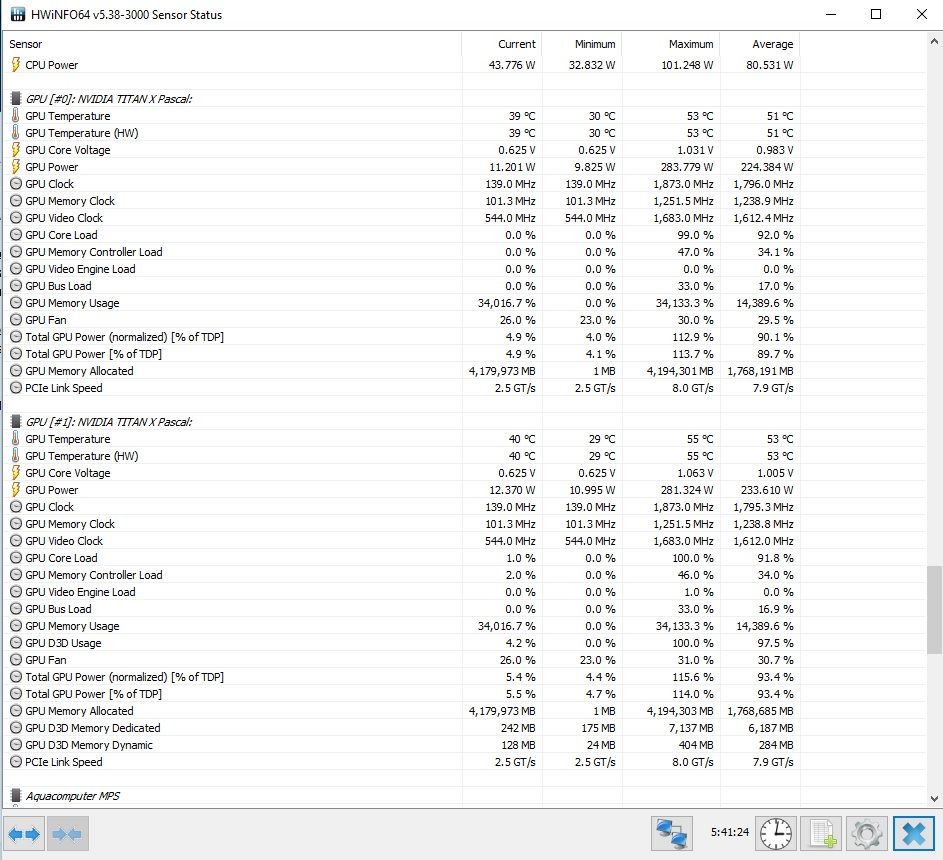Click the scrollbar down arrow
Image resolution: width=943 pixels, height=860 pixels.
click(x=934, y=799)
